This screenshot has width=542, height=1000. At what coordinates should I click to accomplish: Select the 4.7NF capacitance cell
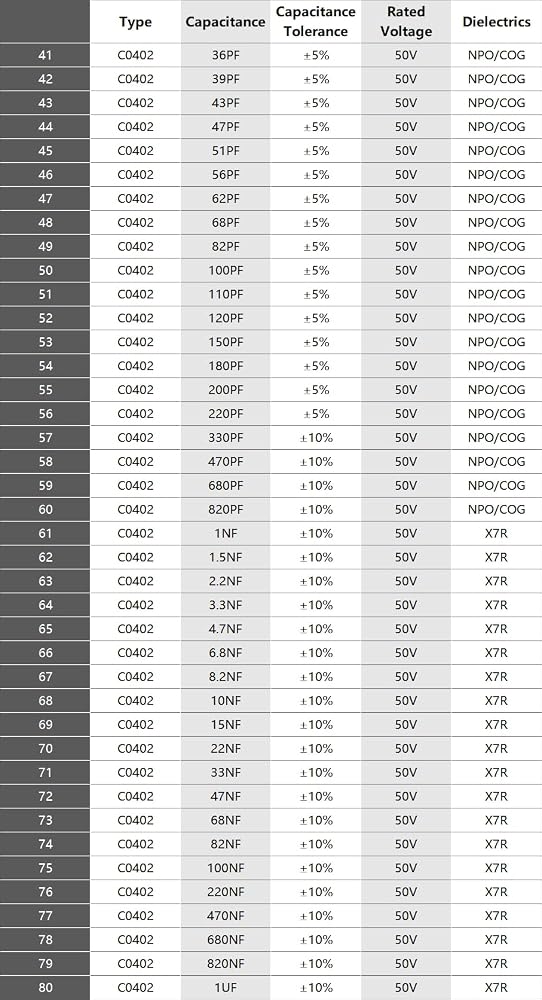click(226, 629)
